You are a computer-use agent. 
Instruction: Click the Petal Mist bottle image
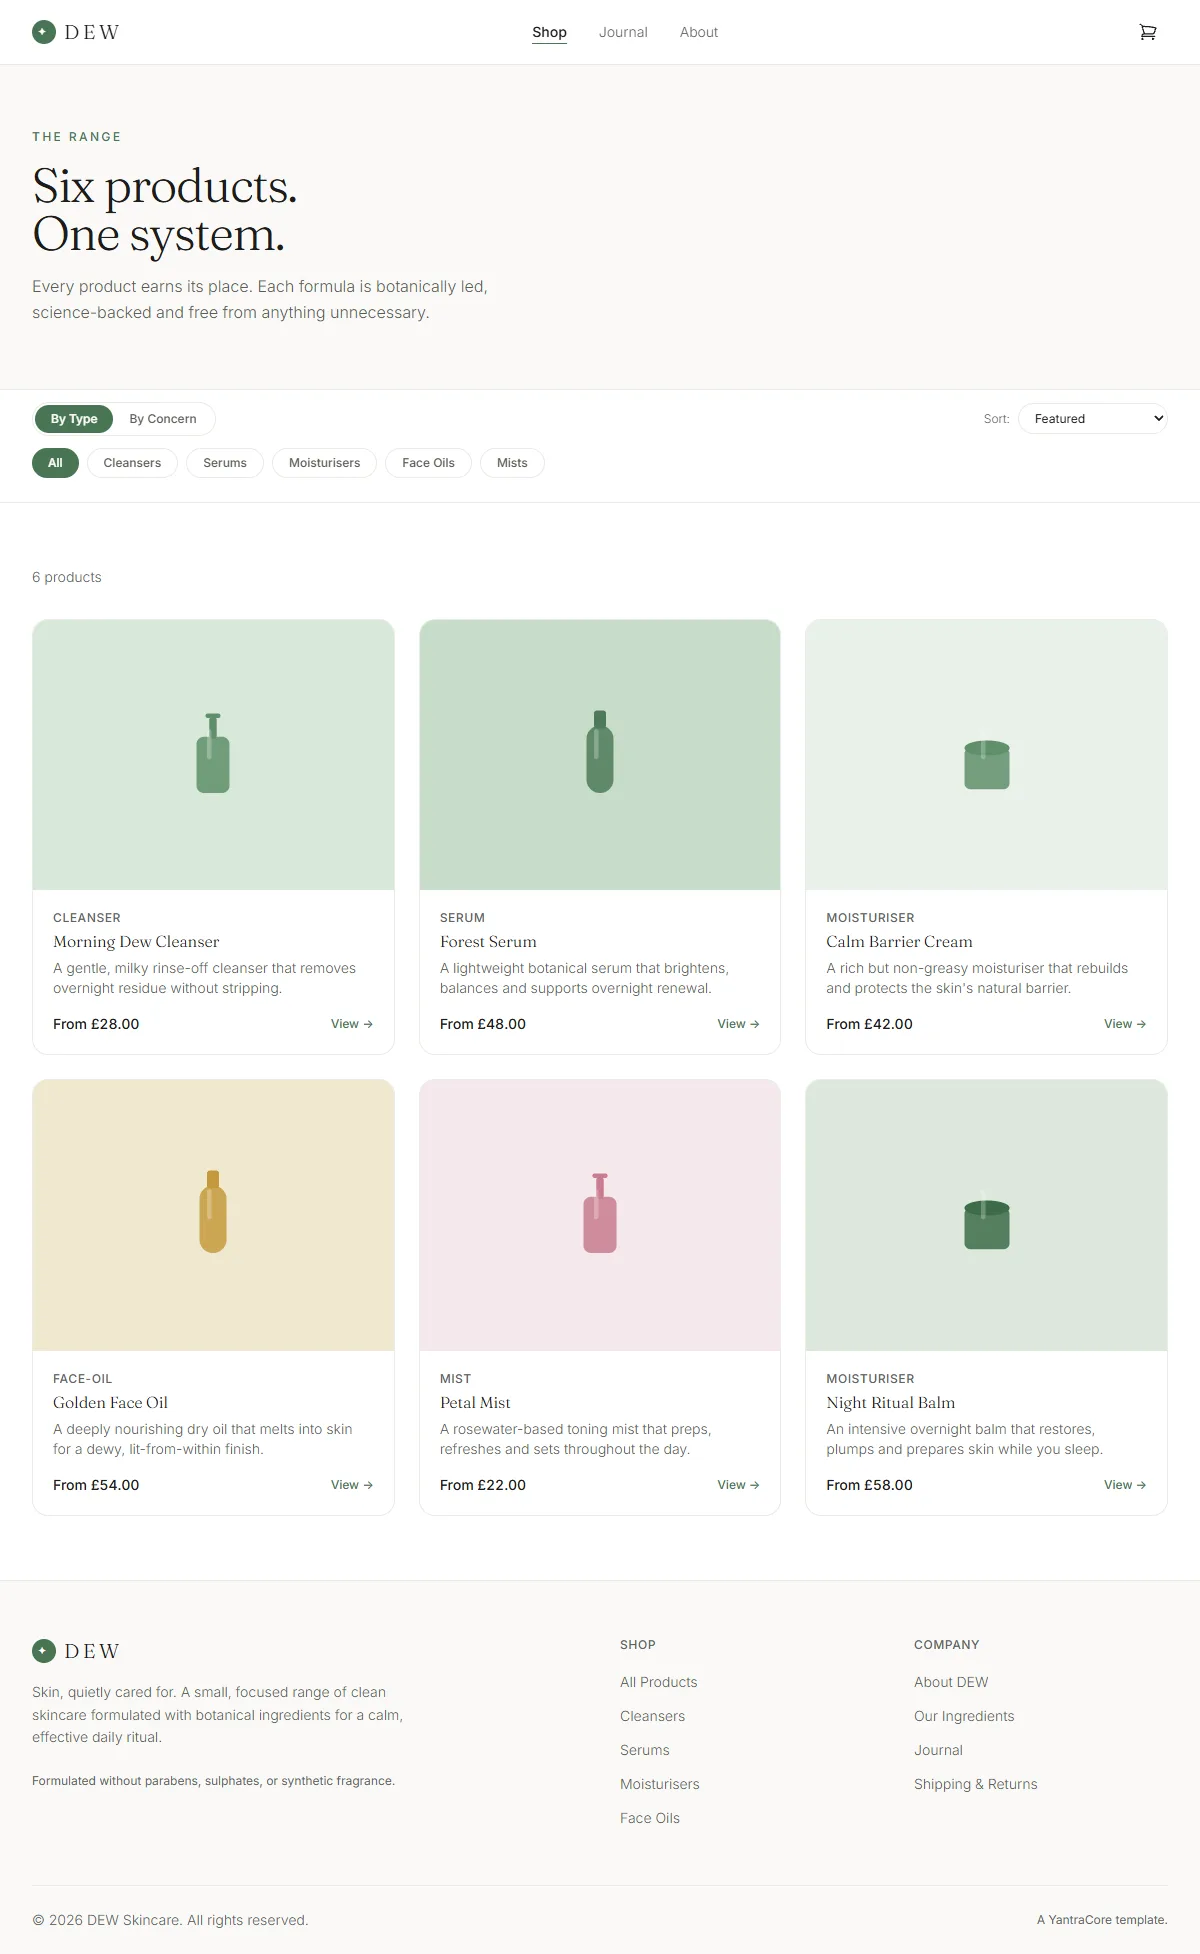click(x=600, y=1215)
